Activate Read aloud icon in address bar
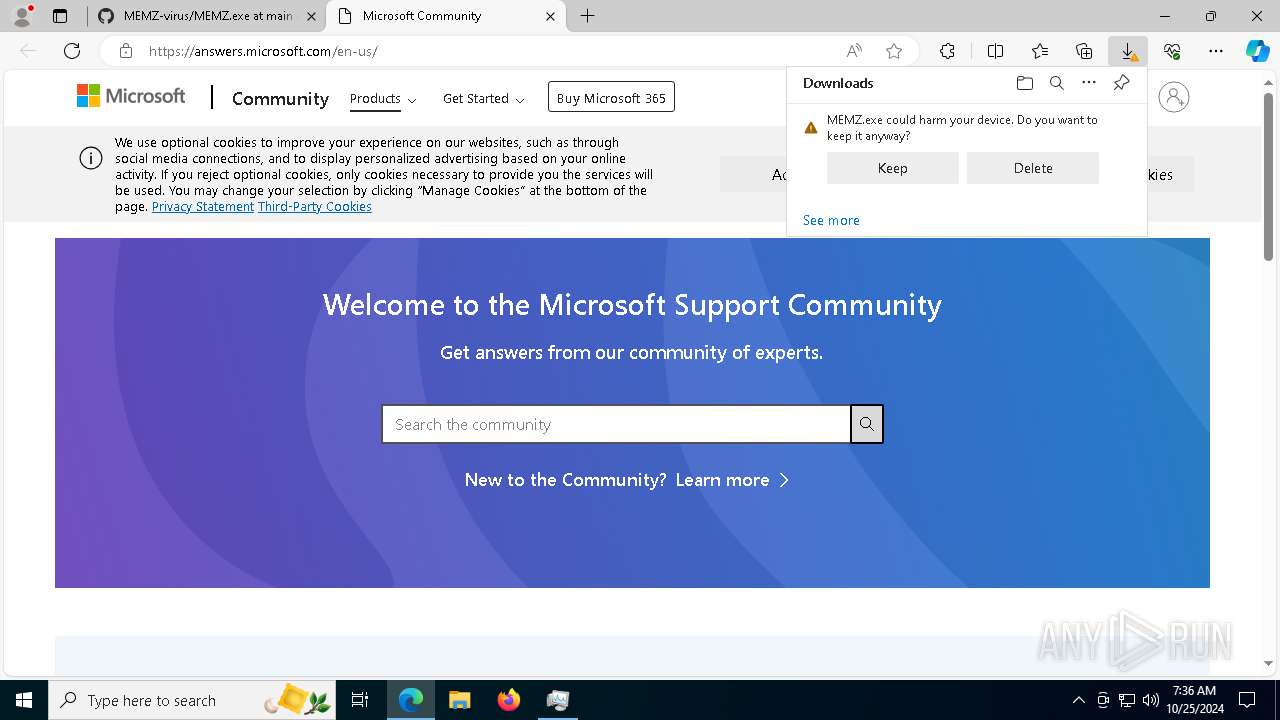Image resolution: width=1280 pixels, height=720 pixels. (854, 51)
